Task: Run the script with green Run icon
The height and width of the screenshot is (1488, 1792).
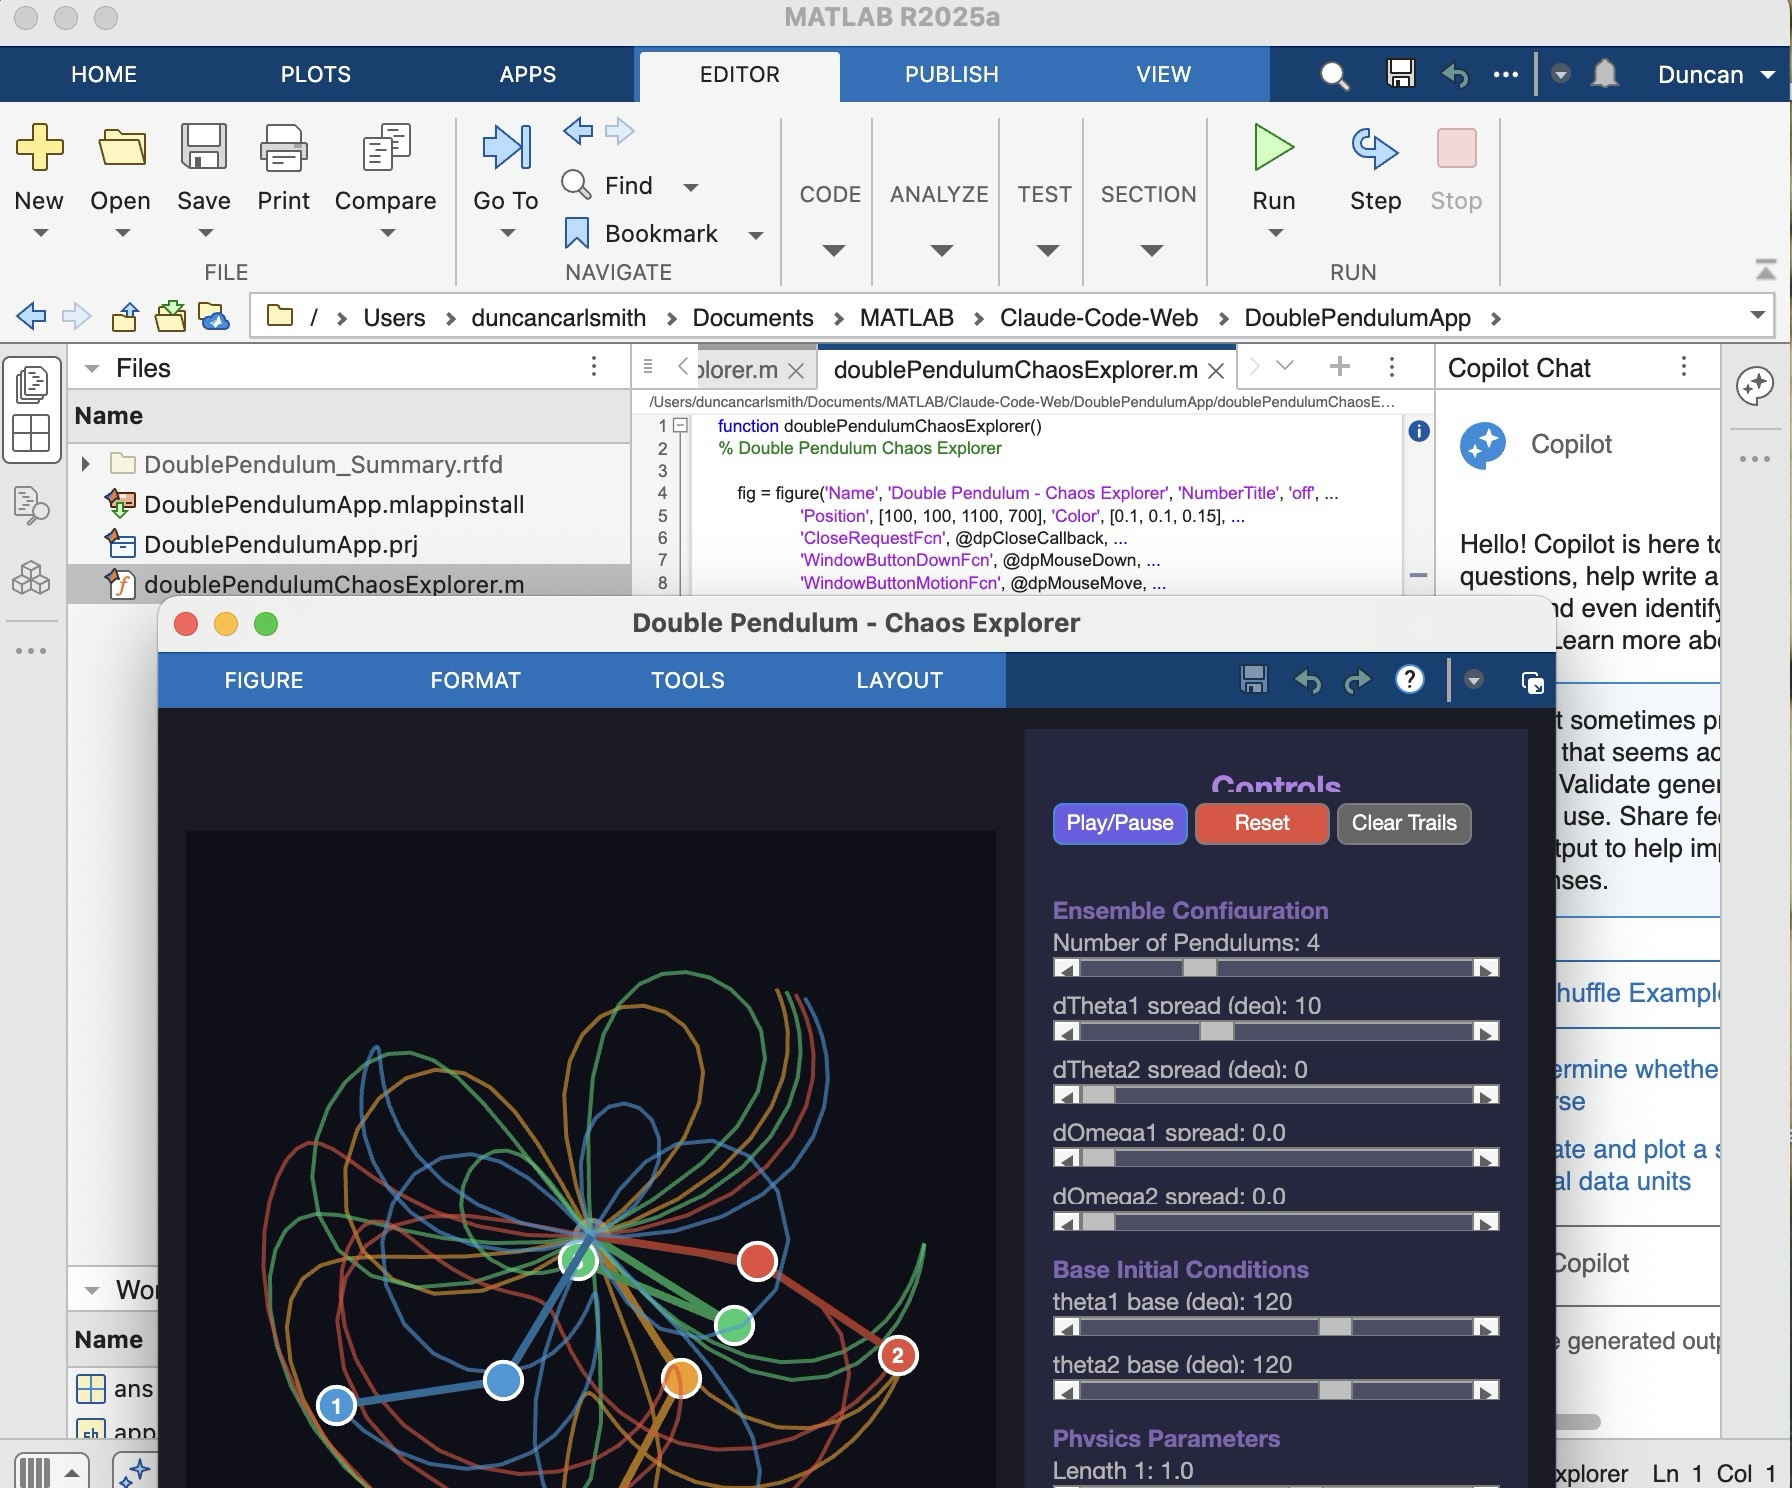Action: pos(1274,148)
